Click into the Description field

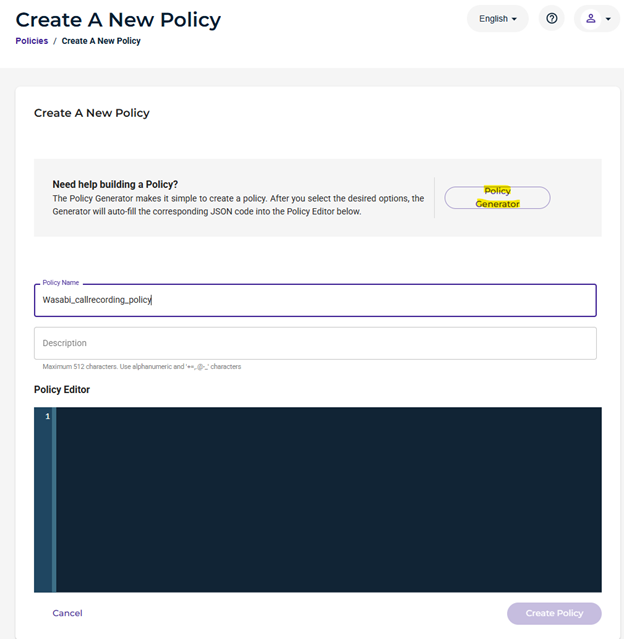tap(315, 343)
